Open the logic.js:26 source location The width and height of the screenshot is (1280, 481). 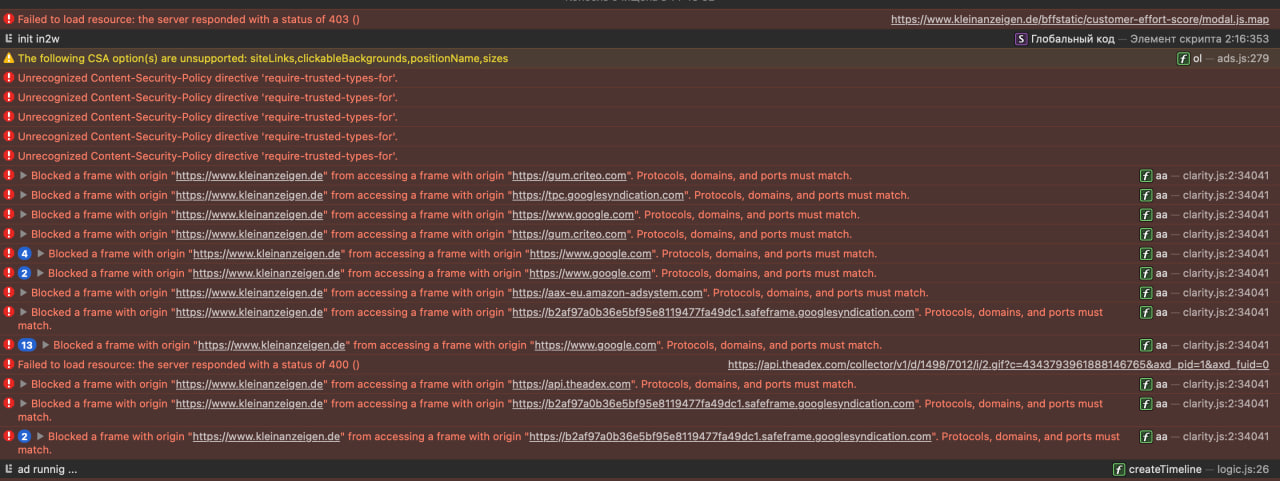tap(1243, 470)
